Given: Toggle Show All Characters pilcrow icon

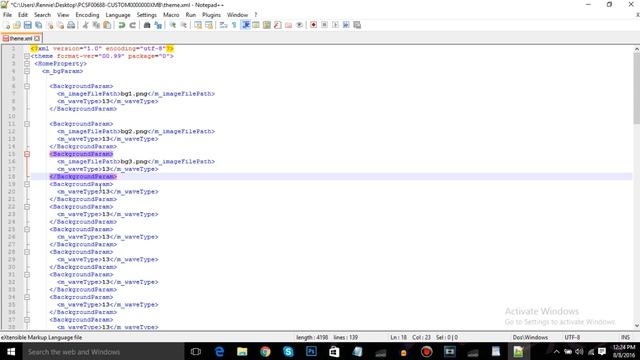Looking at the screenshot, I should [234, 25].
